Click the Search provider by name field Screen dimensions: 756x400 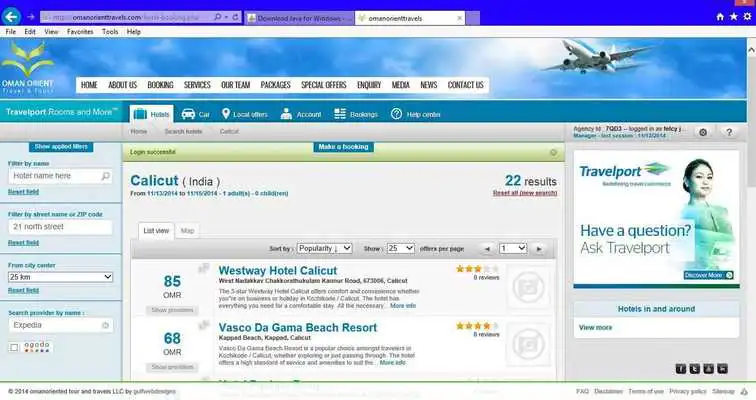click(x=60, y=325)
